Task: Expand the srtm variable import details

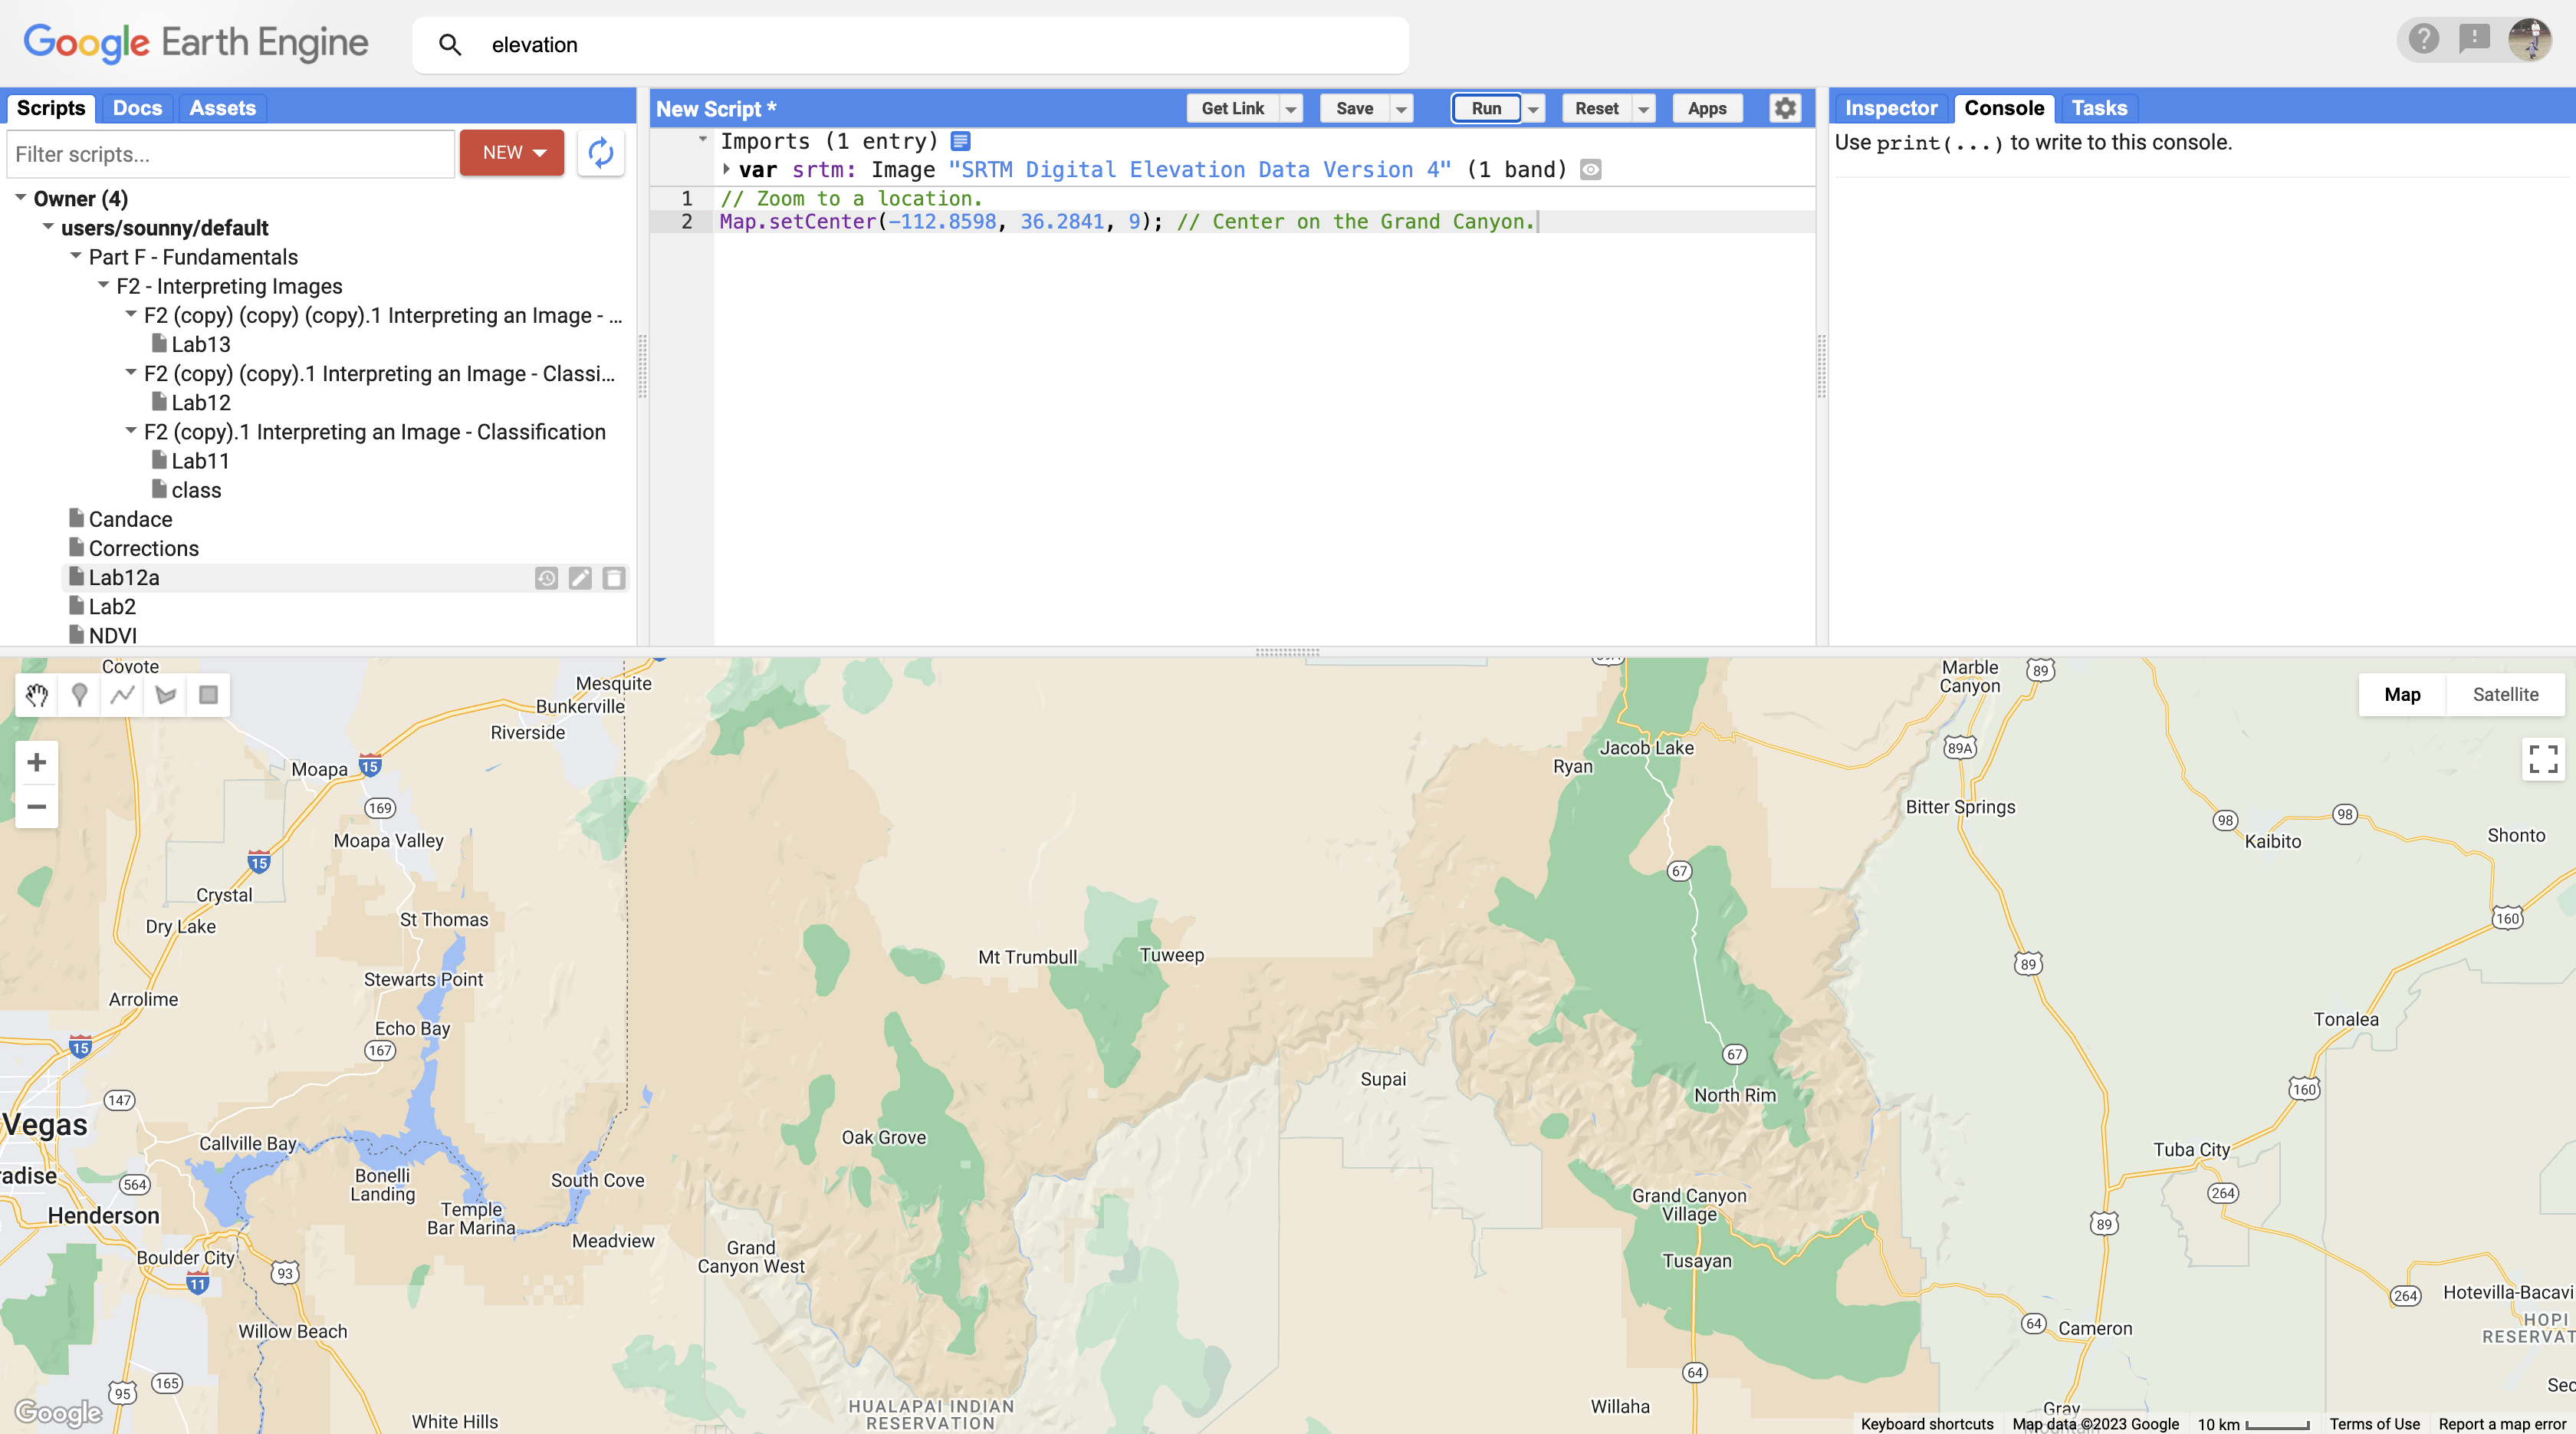Action: click(x=727, y=169)
